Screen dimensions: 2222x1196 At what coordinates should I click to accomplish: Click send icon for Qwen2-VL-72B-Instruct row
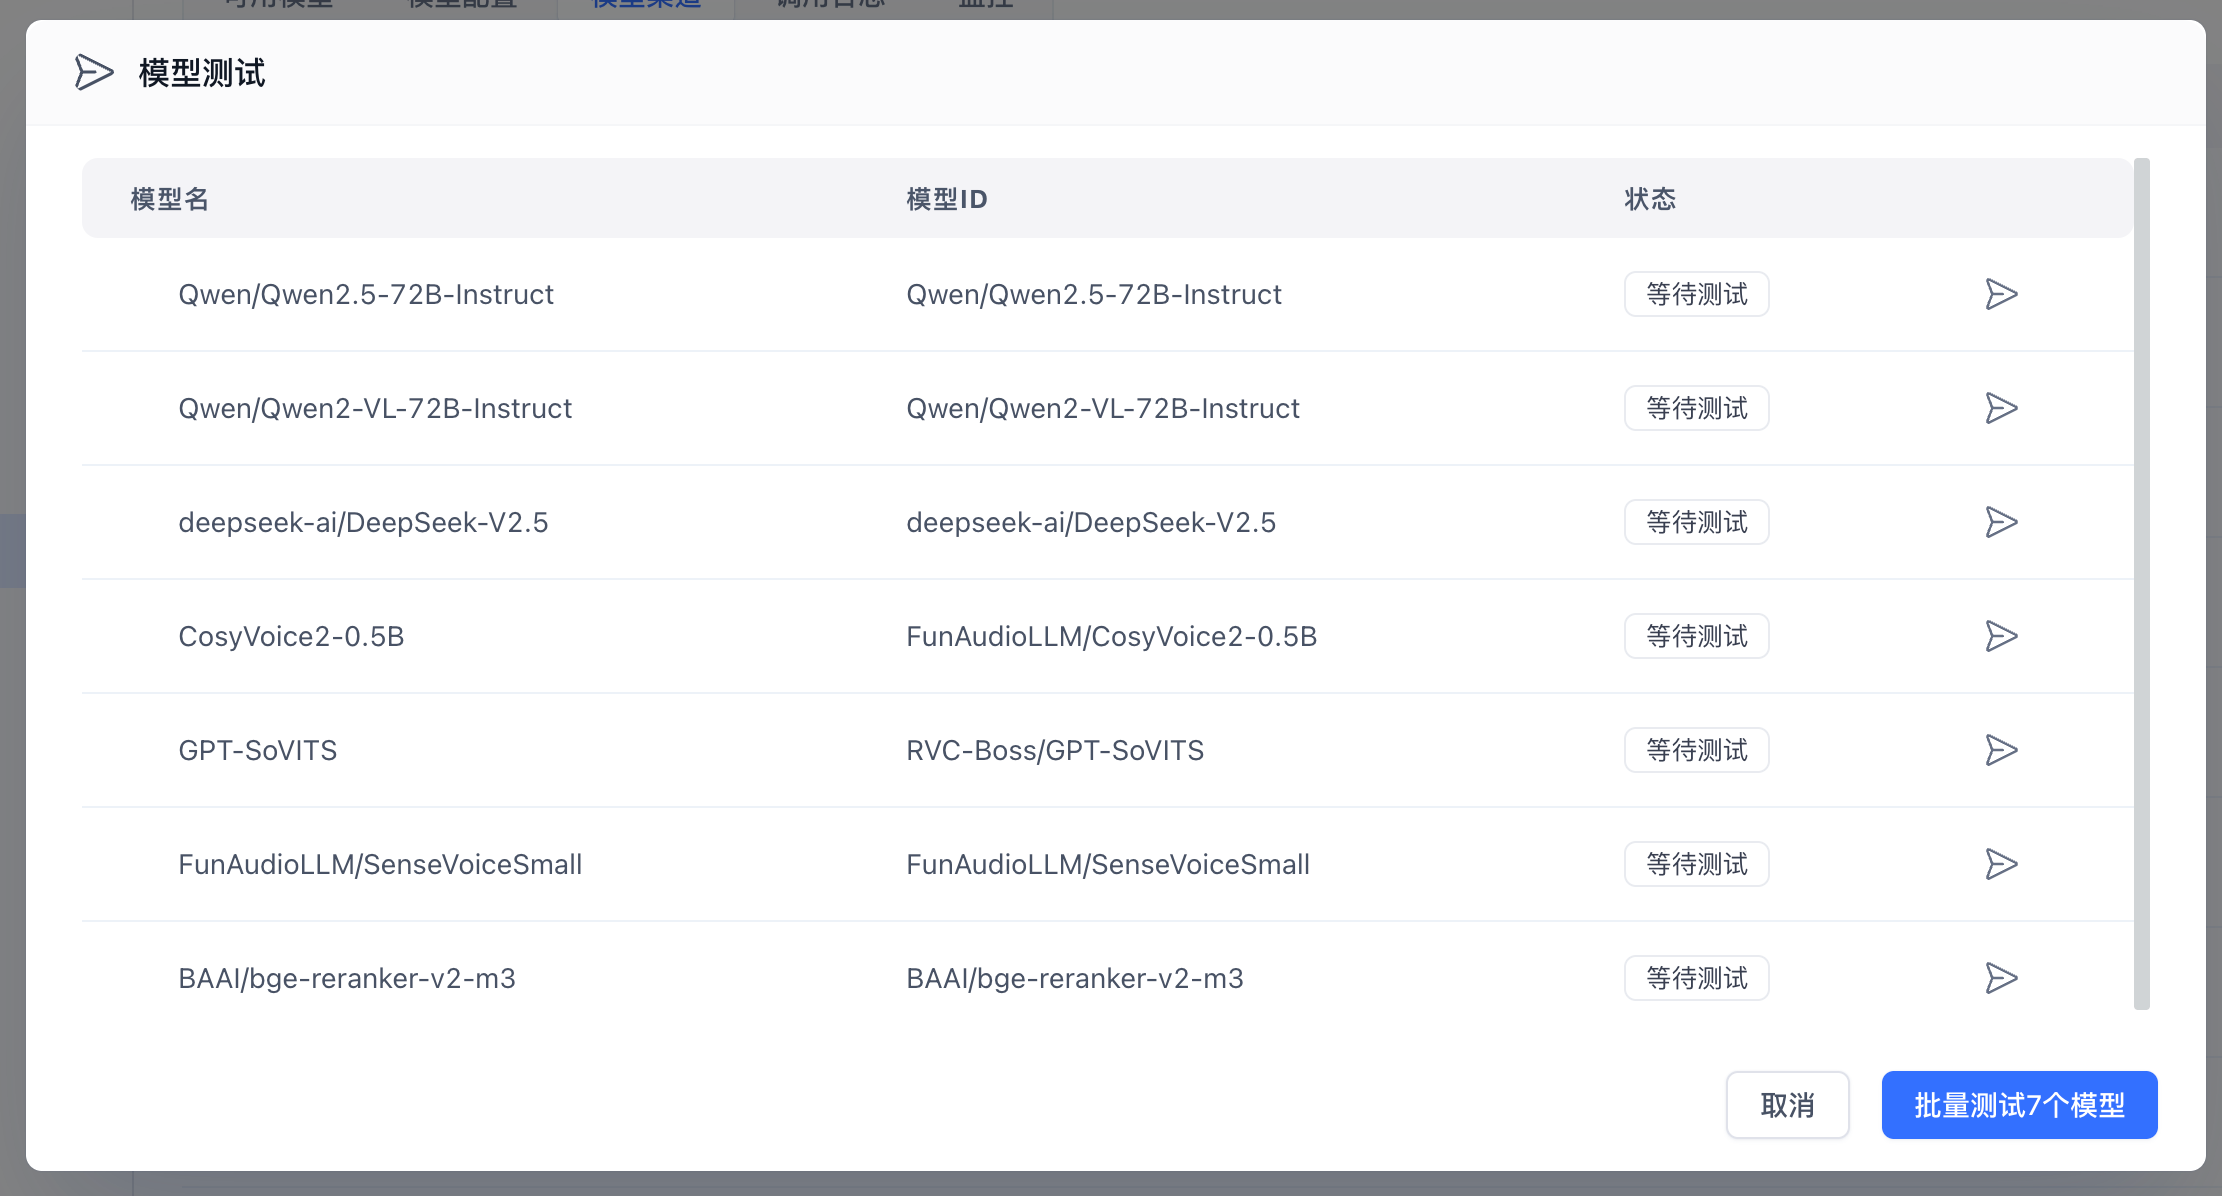coord(2000,408)
